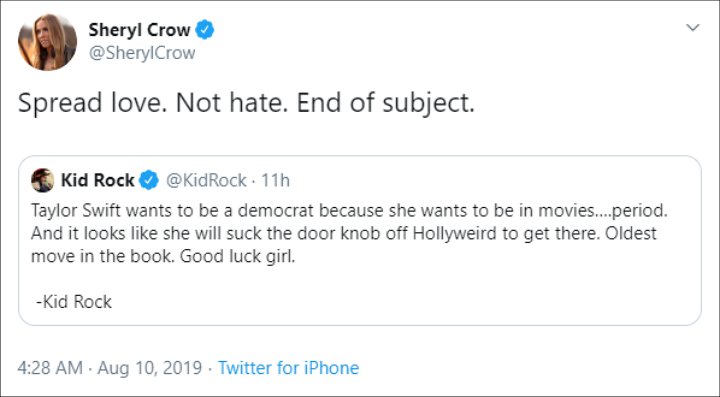Click "Good luck girl." in quoted tweet

[x=237, y=257]
